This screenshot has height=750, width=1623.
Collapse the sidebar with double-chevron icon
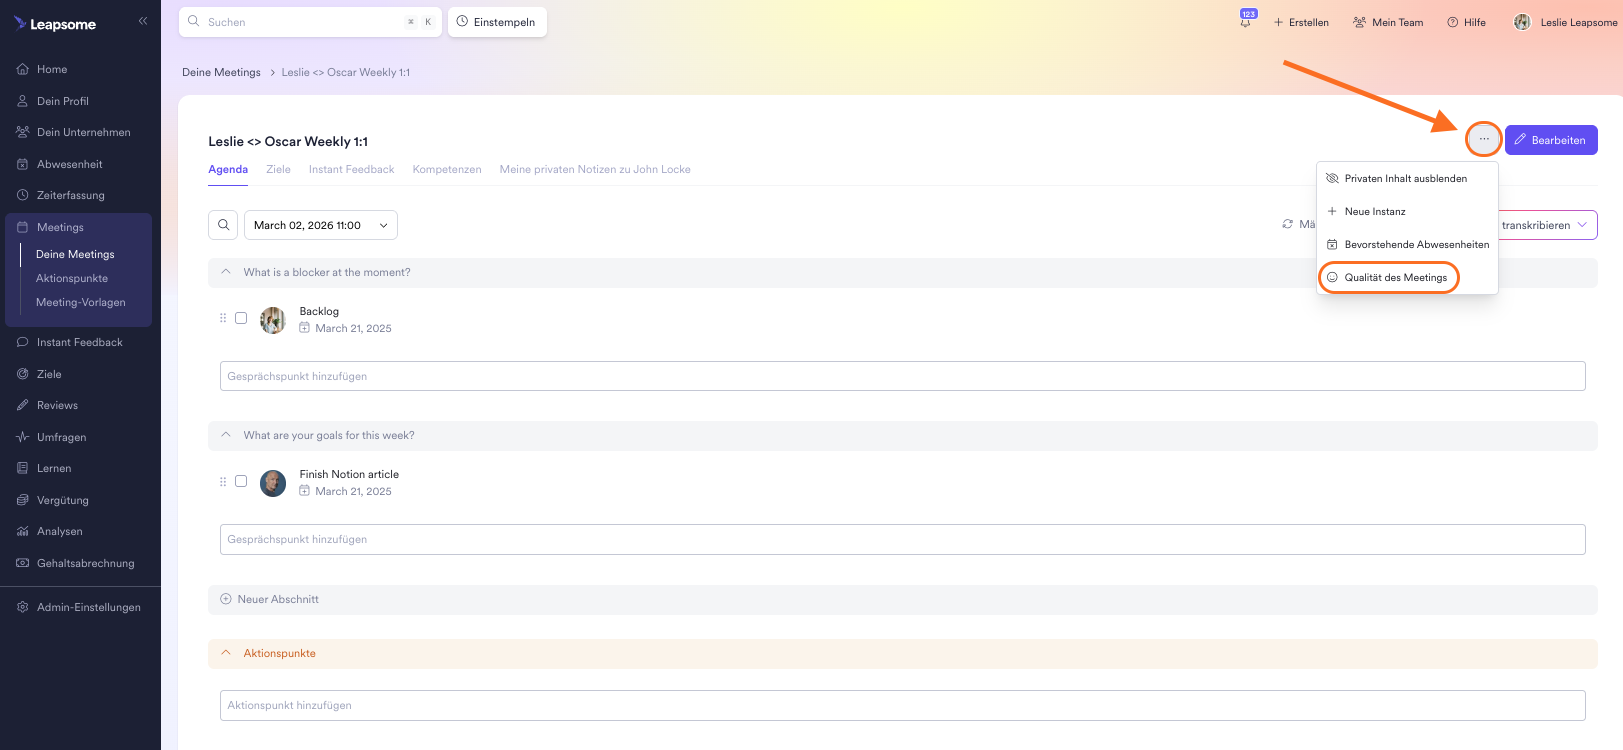point(143,21)
